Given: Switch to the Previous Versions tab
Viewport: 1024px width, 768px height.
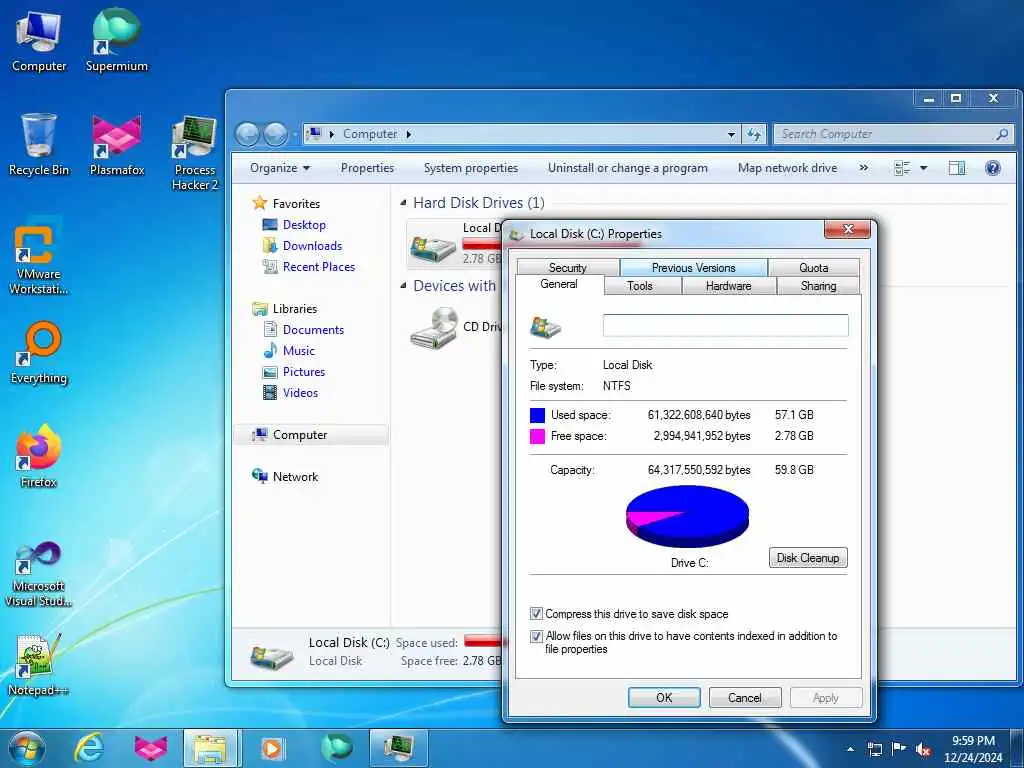Looking at the screenshot, I should click(x=694, y=268).
